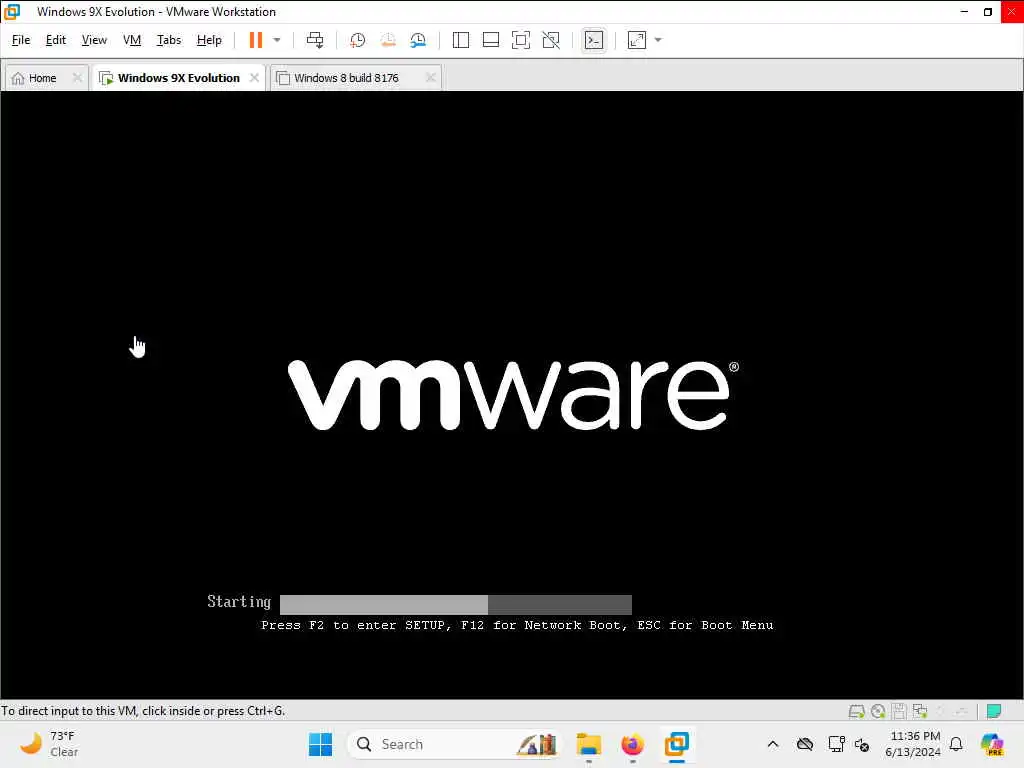Revert VM to previous snapshot icon

[388, 40]
